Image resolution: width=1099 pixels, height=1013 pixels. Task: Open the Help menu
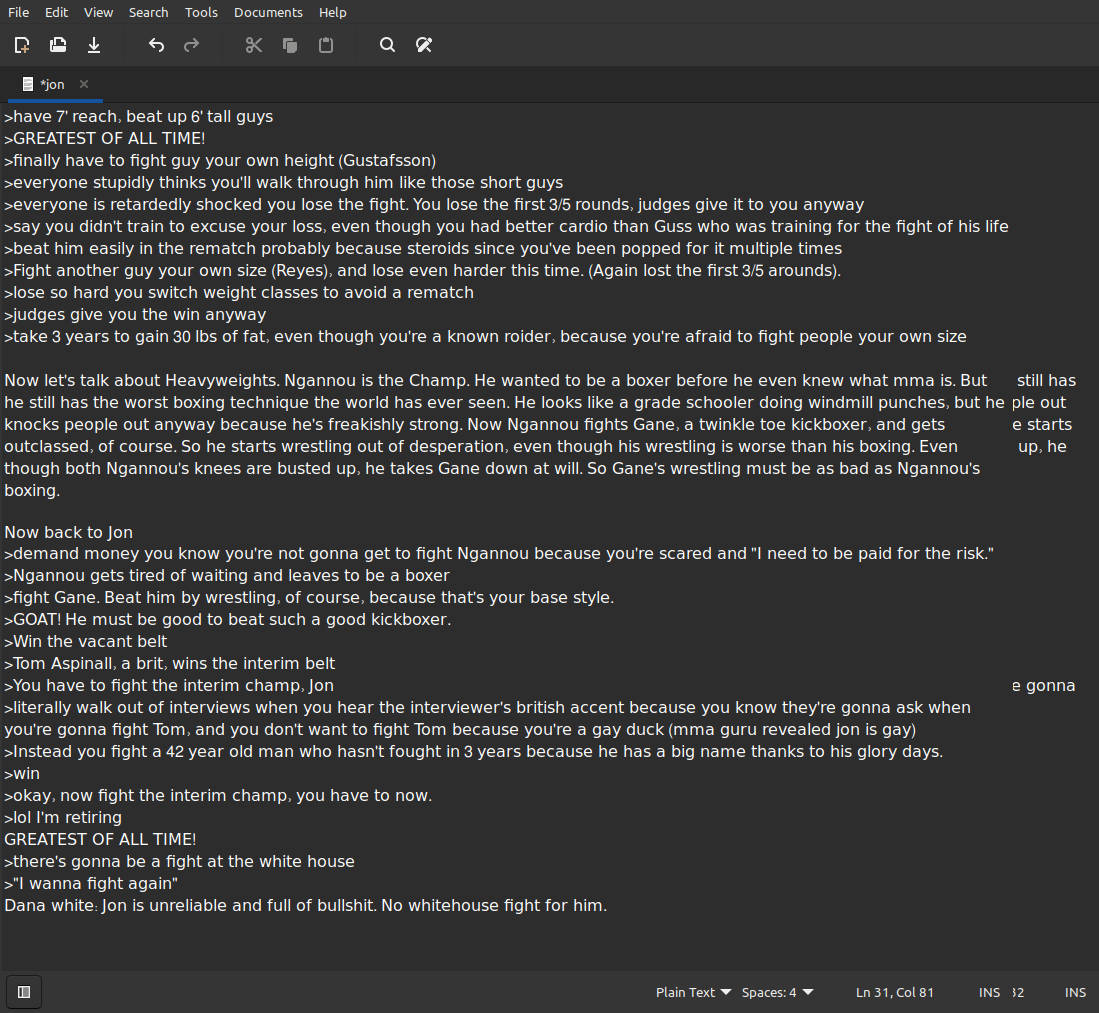coord(332,13)
